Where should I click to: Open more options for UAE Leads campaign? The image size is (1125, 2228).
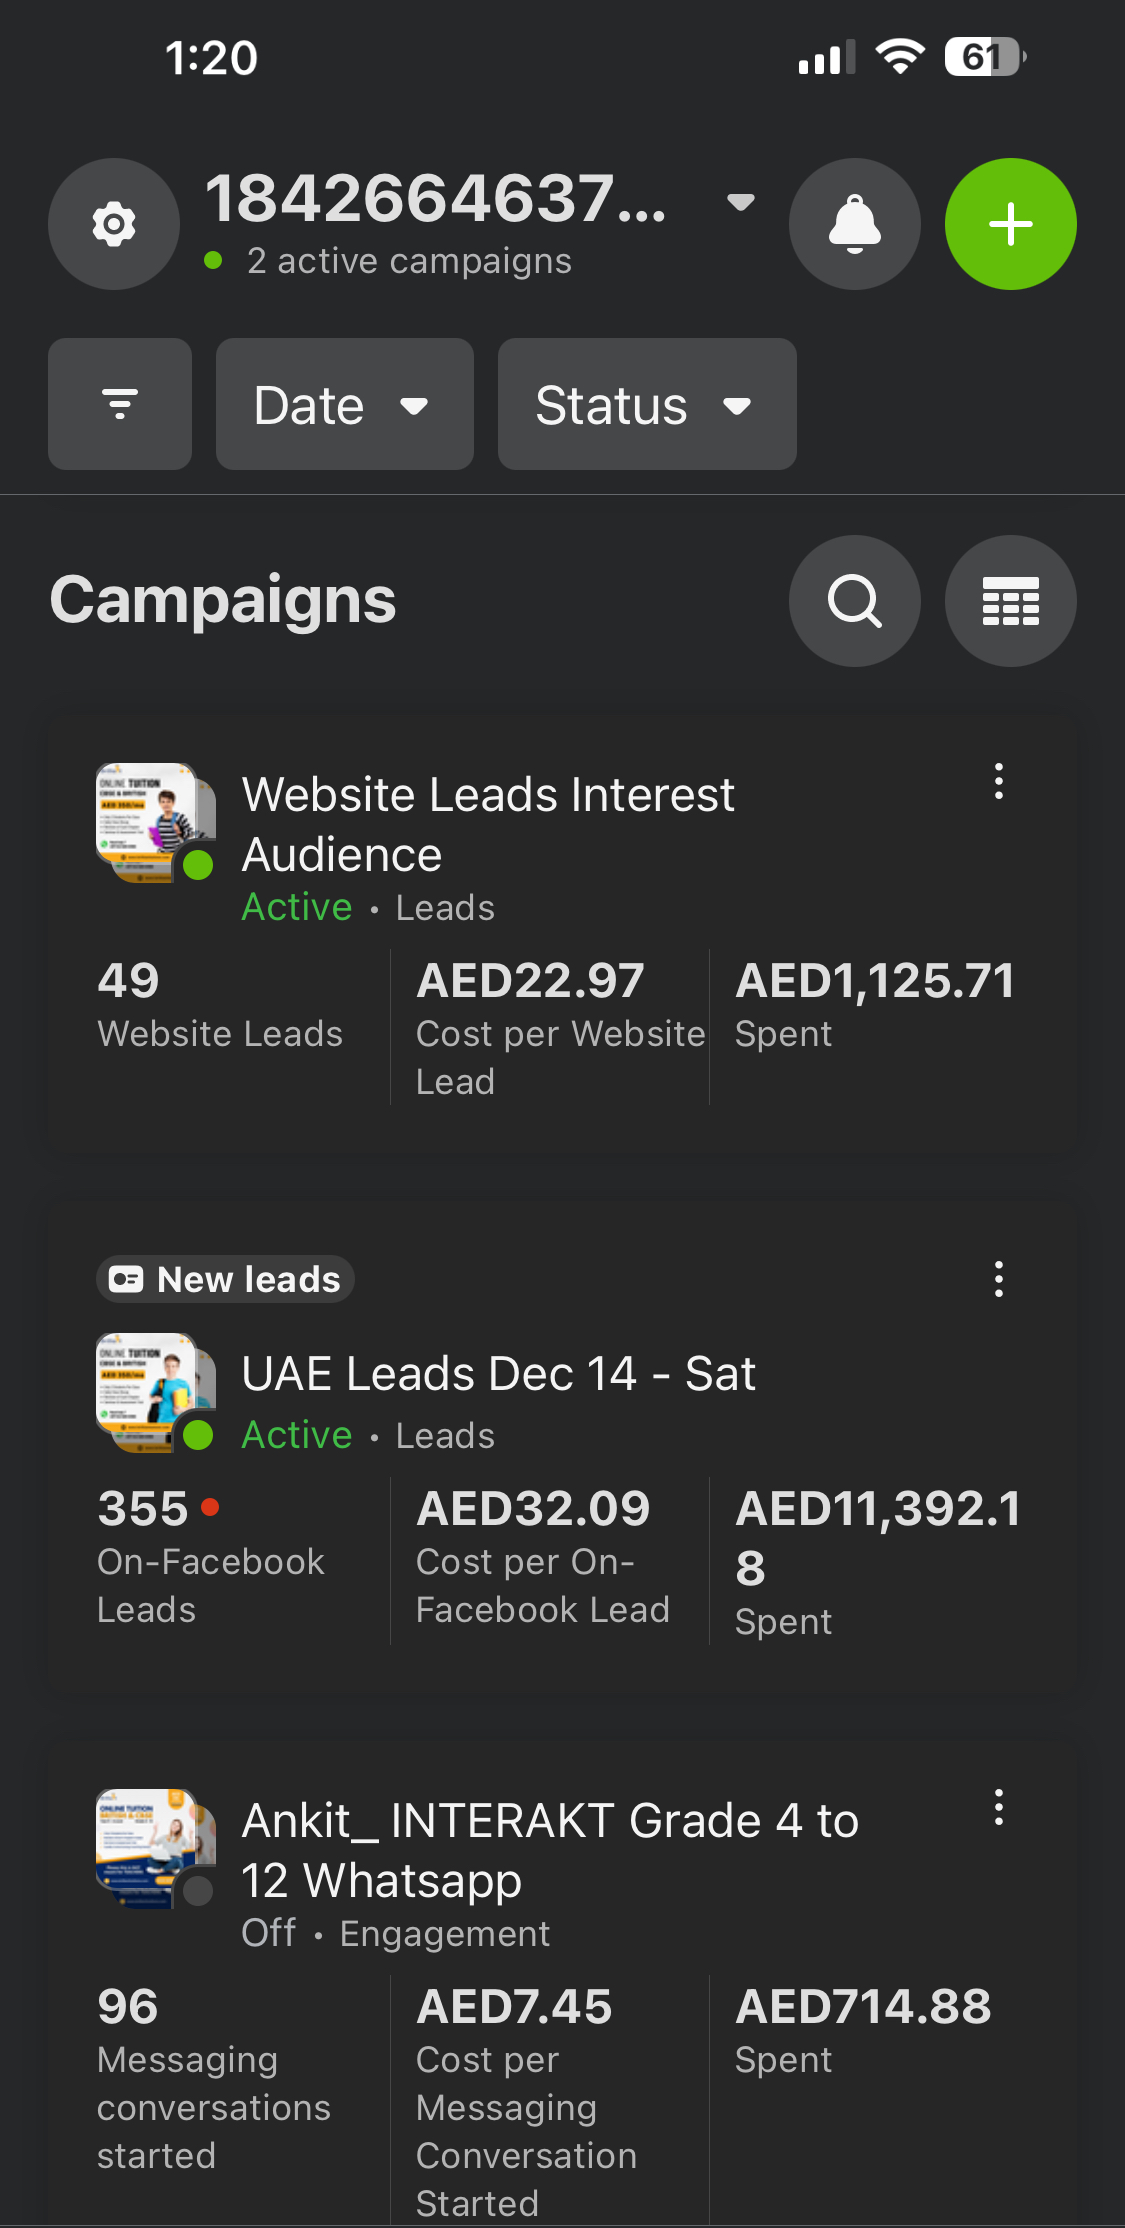[998, 1279]
